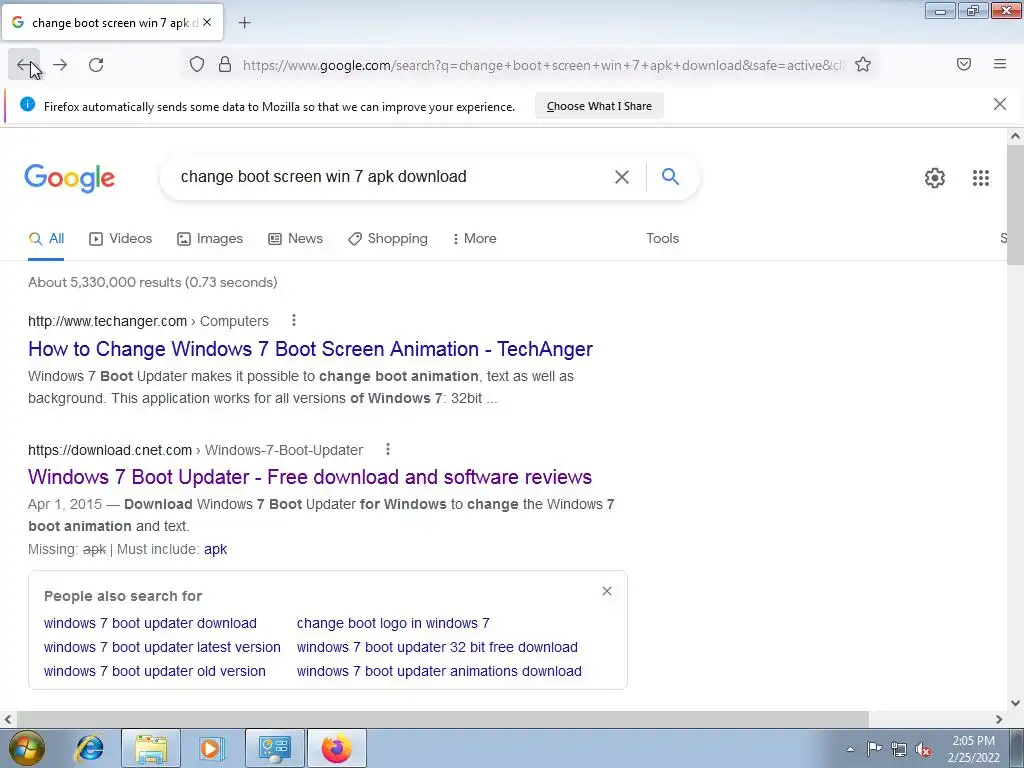1024x768 pixels.
Task: Save page to Pocket
Action: (x=964, y=64)
